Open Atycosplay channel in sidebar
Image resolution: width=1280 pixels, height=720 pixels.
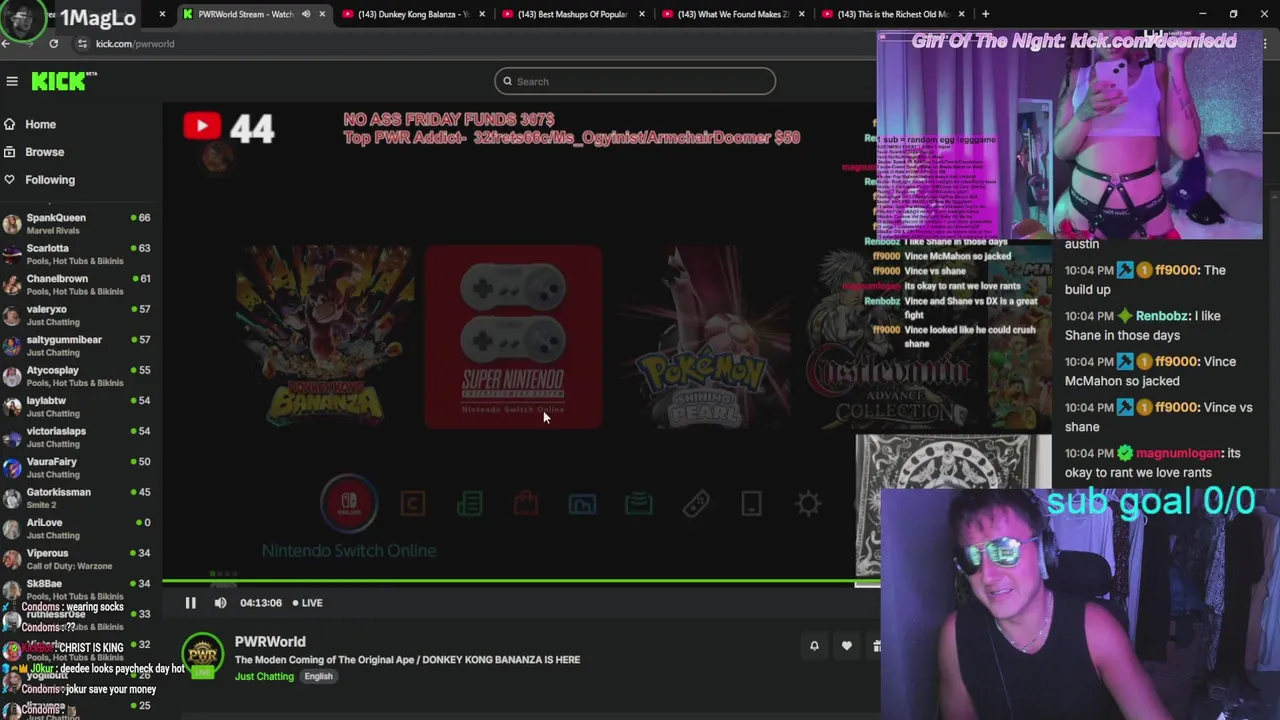coord(77,376)
